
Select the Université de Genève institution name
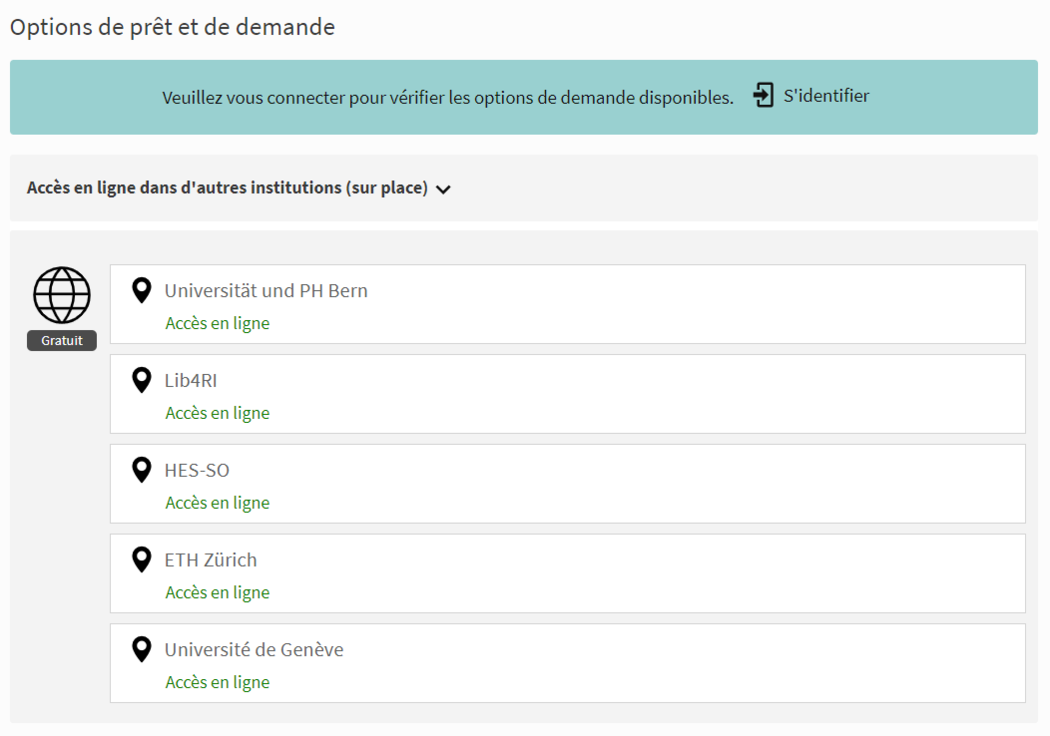pos(254,650)
